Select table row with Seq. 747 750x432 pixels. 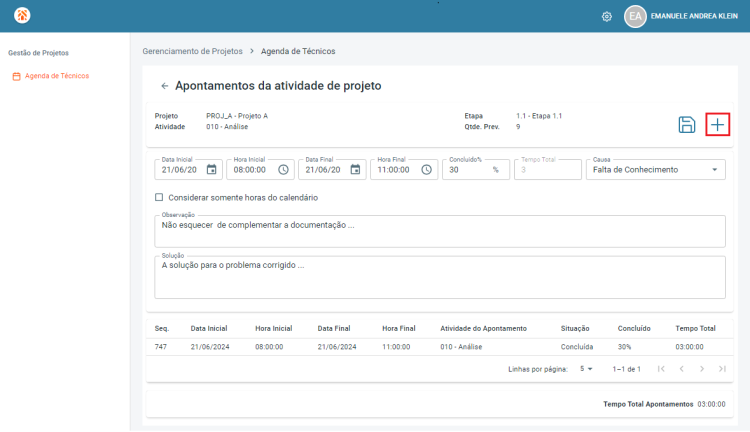pyautogui.click(x=440, y=347)
